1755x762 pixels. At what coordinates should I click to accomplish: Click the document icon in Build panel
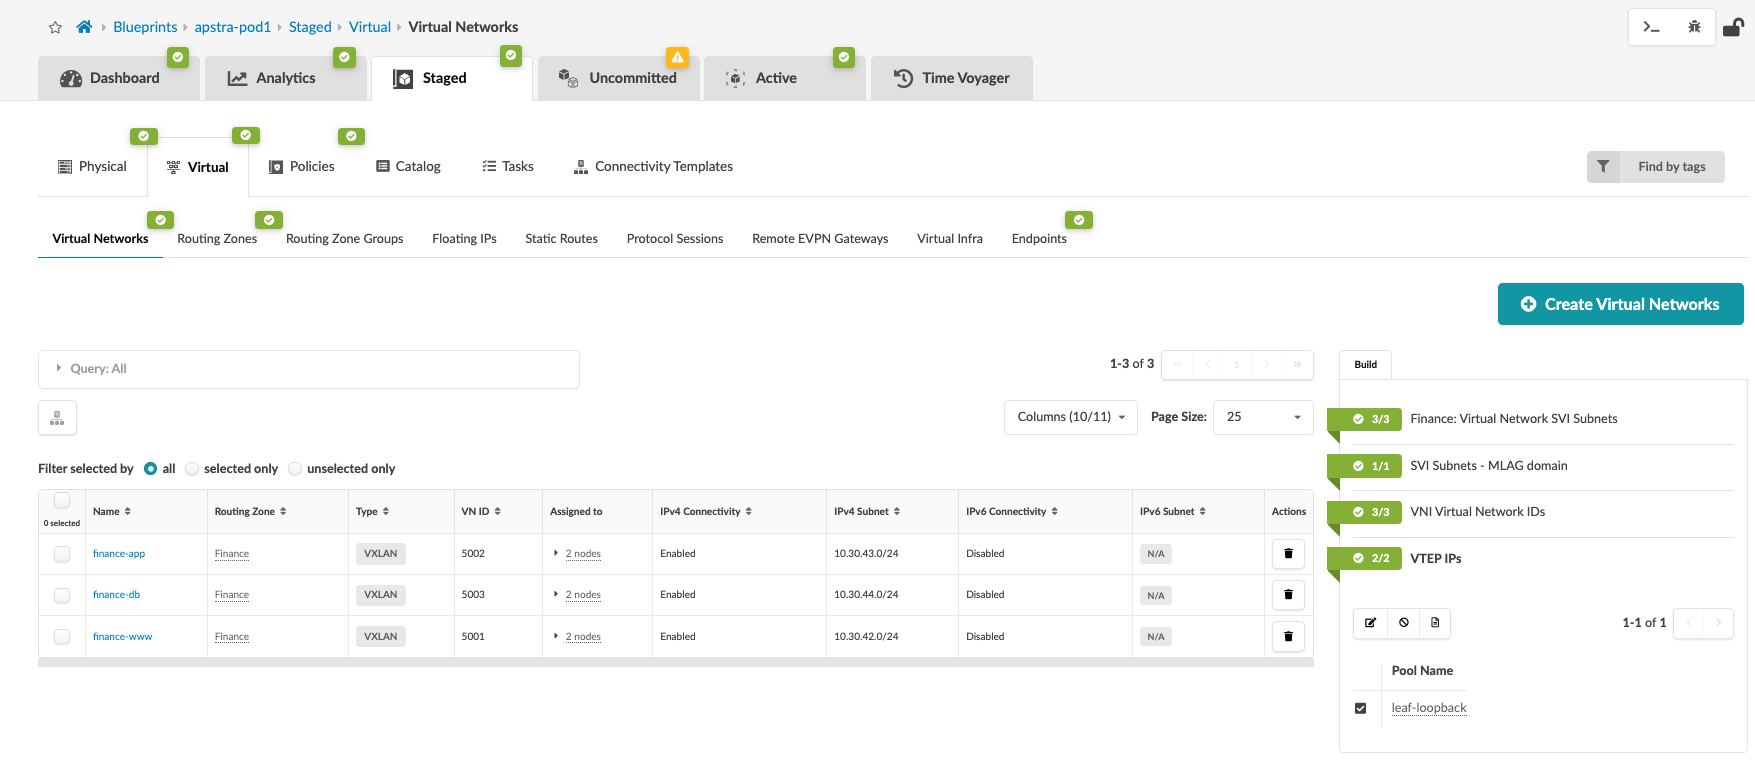[1435, 622]
